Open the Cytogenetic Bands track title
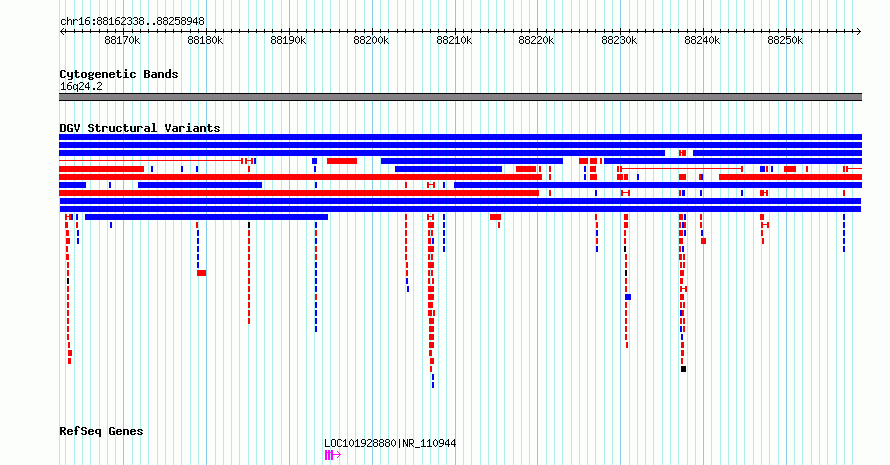The width and height of the screenshot is (890, 465). [x=119, y=74]
